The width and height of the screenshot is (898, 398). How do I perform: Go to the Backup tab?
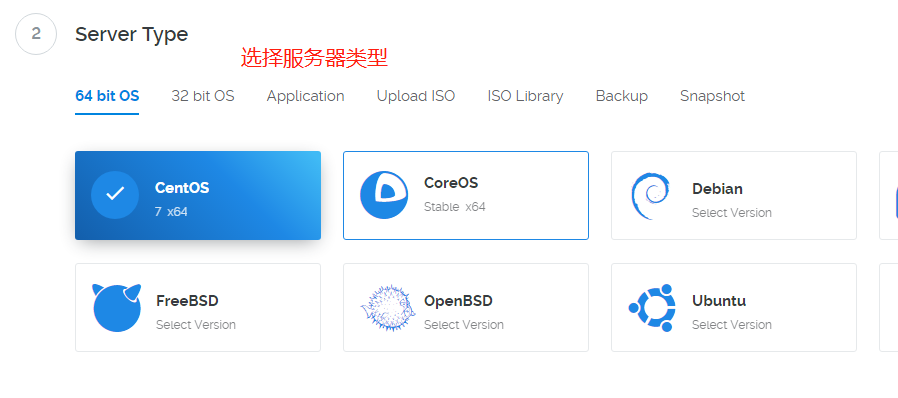pos(621,96)
